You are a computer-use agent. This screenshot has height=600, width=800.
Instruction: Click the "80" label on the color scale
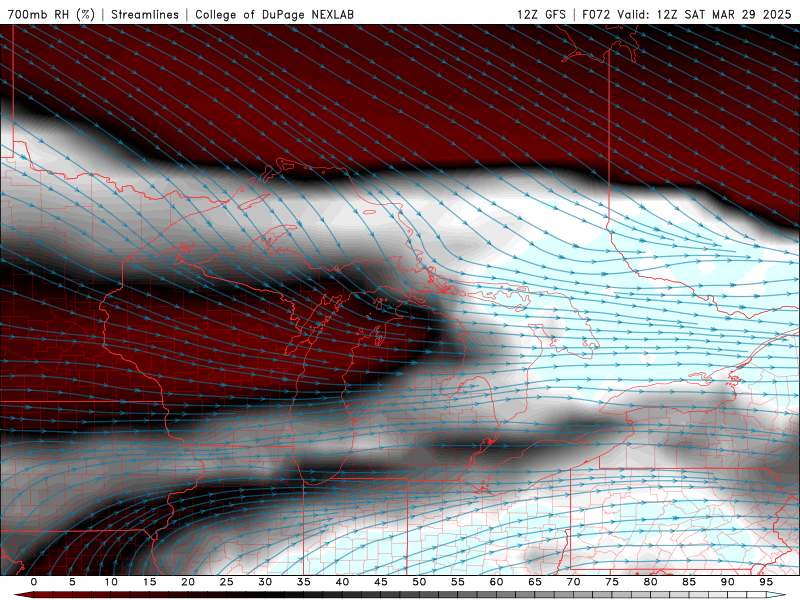tap(650, 582)
